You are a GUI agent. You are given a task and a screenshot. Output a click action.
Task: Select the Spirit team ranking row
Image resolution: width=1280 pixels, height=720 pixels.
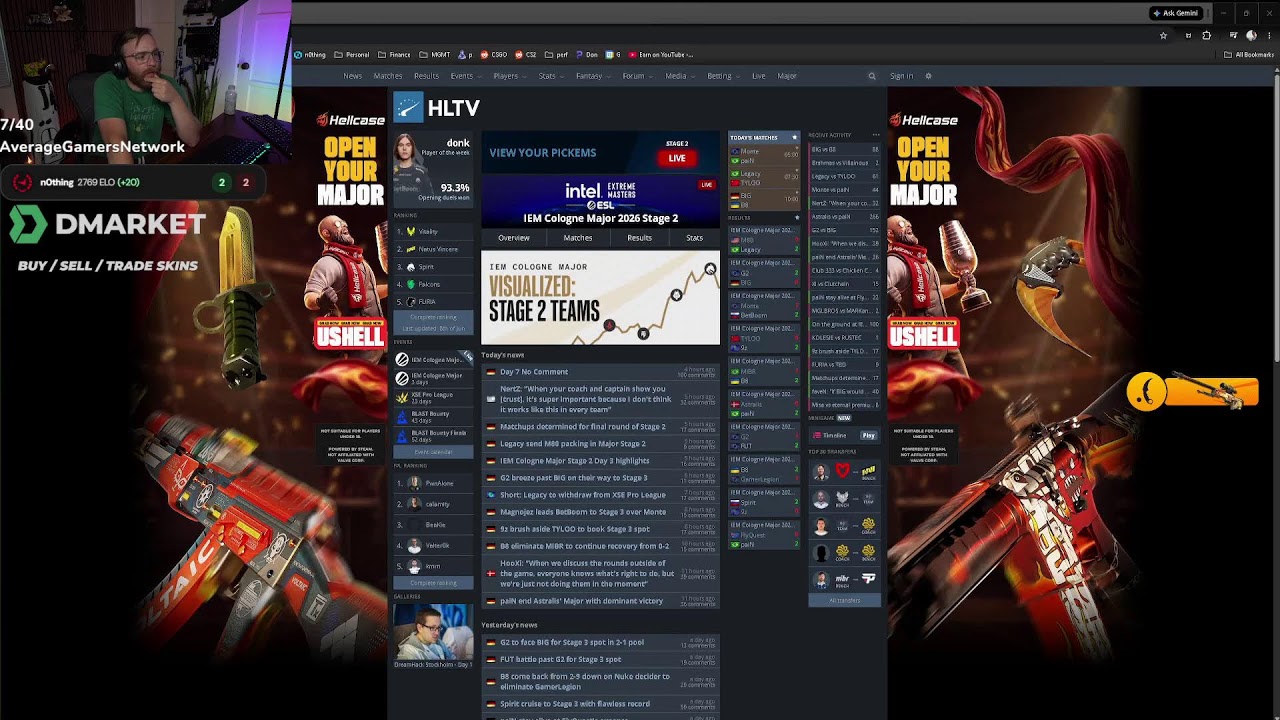(x=434, y=267)
